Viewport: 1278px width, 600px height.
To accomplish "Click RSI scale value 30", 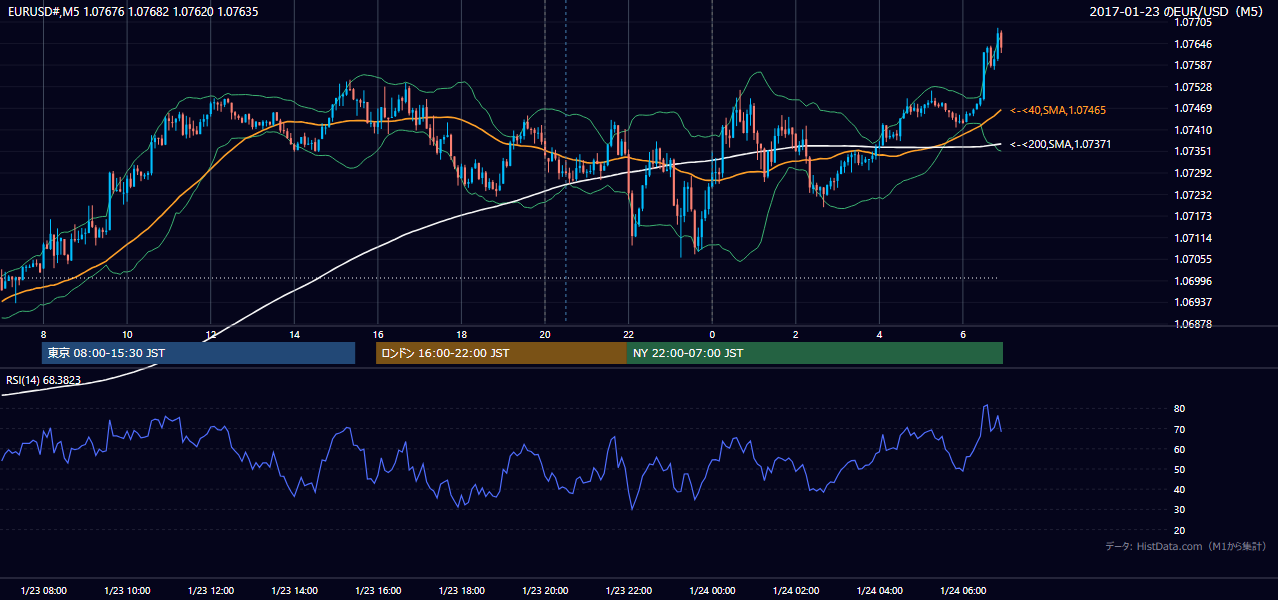I will point(1180,510).
